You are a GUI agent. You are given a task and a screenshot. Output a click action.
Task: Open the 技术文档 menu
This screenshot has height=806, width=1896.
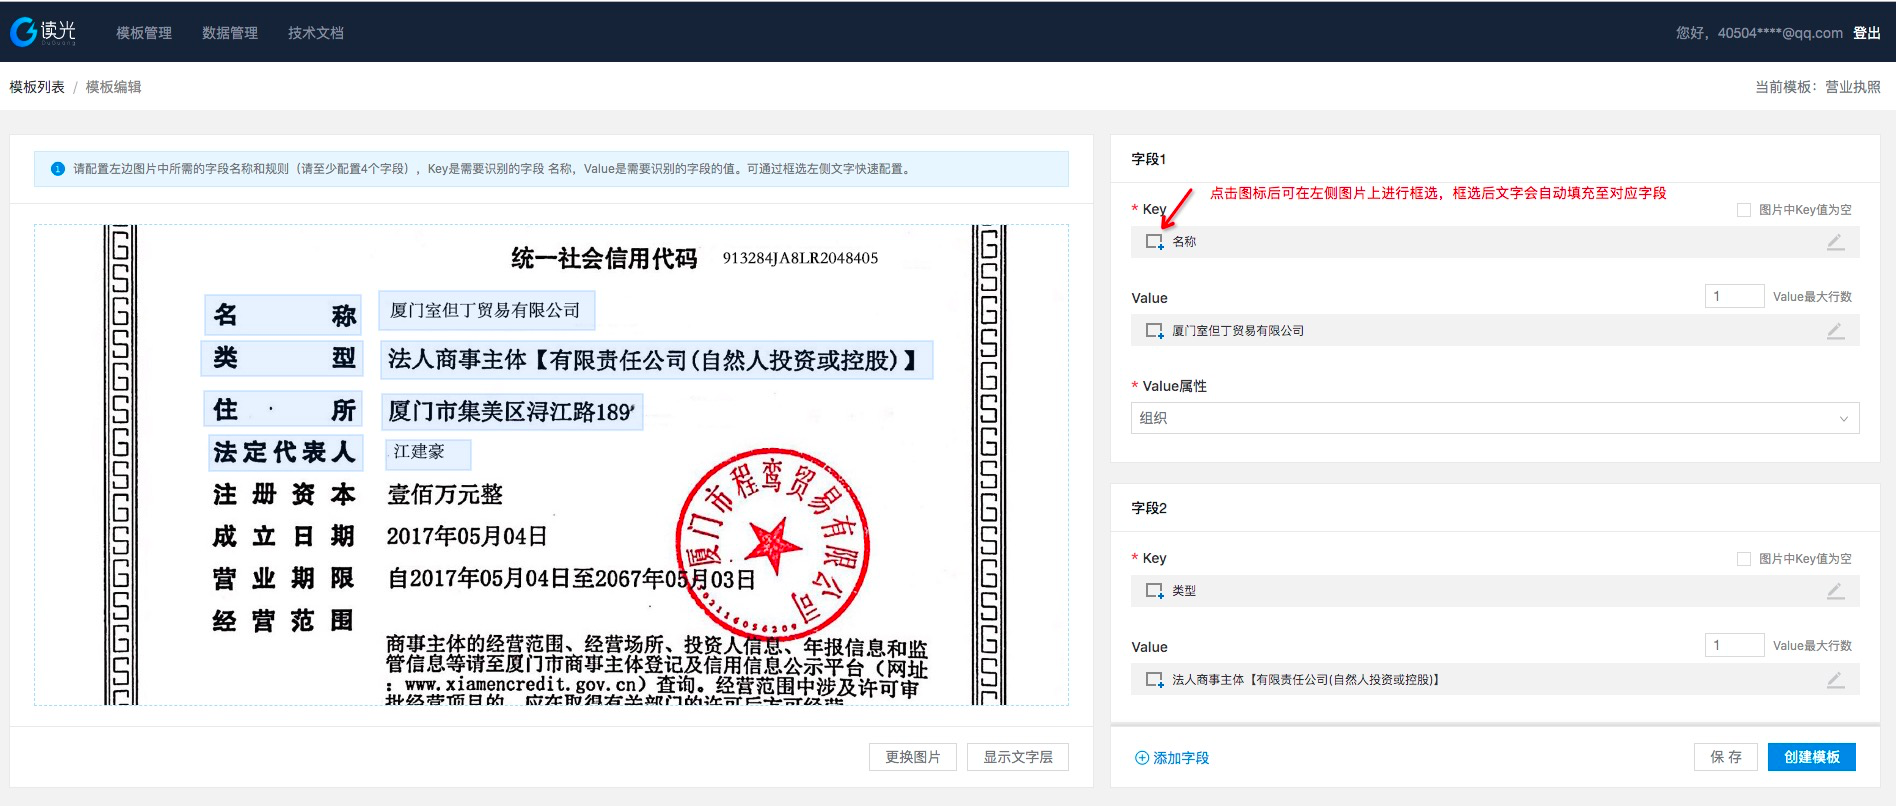click(x=316, y=33)
